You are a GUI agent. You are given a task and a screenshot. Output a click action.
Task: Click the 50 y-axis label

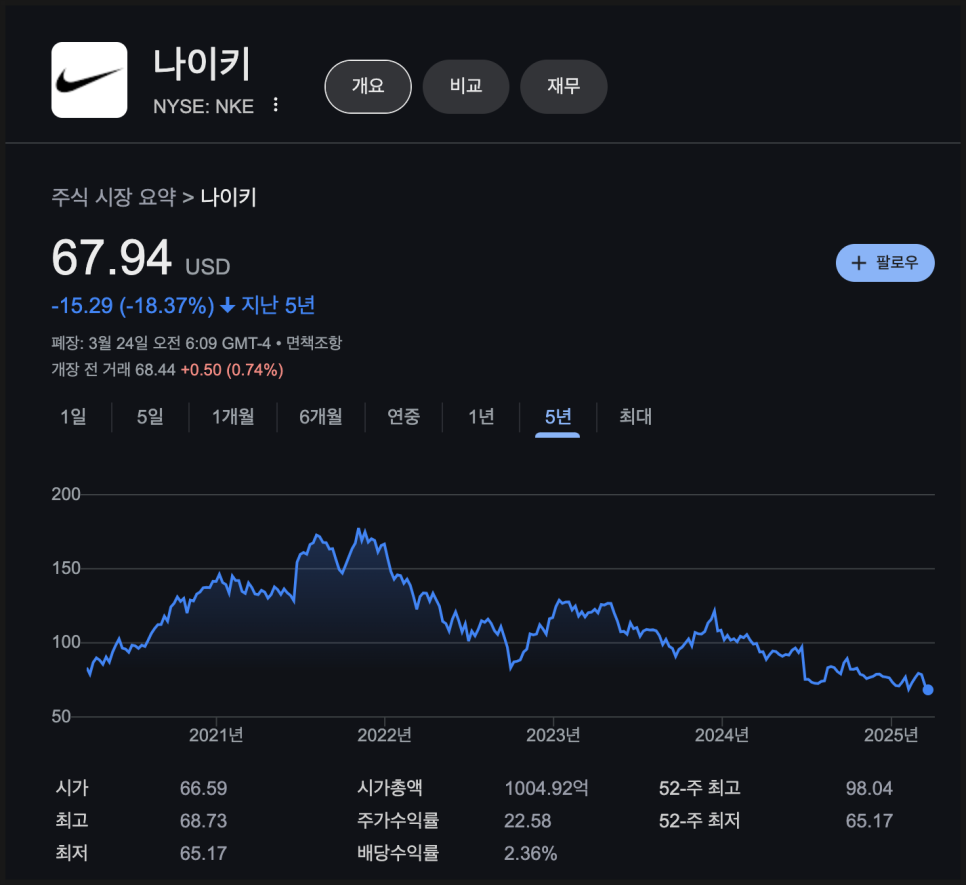click(61, 716)
